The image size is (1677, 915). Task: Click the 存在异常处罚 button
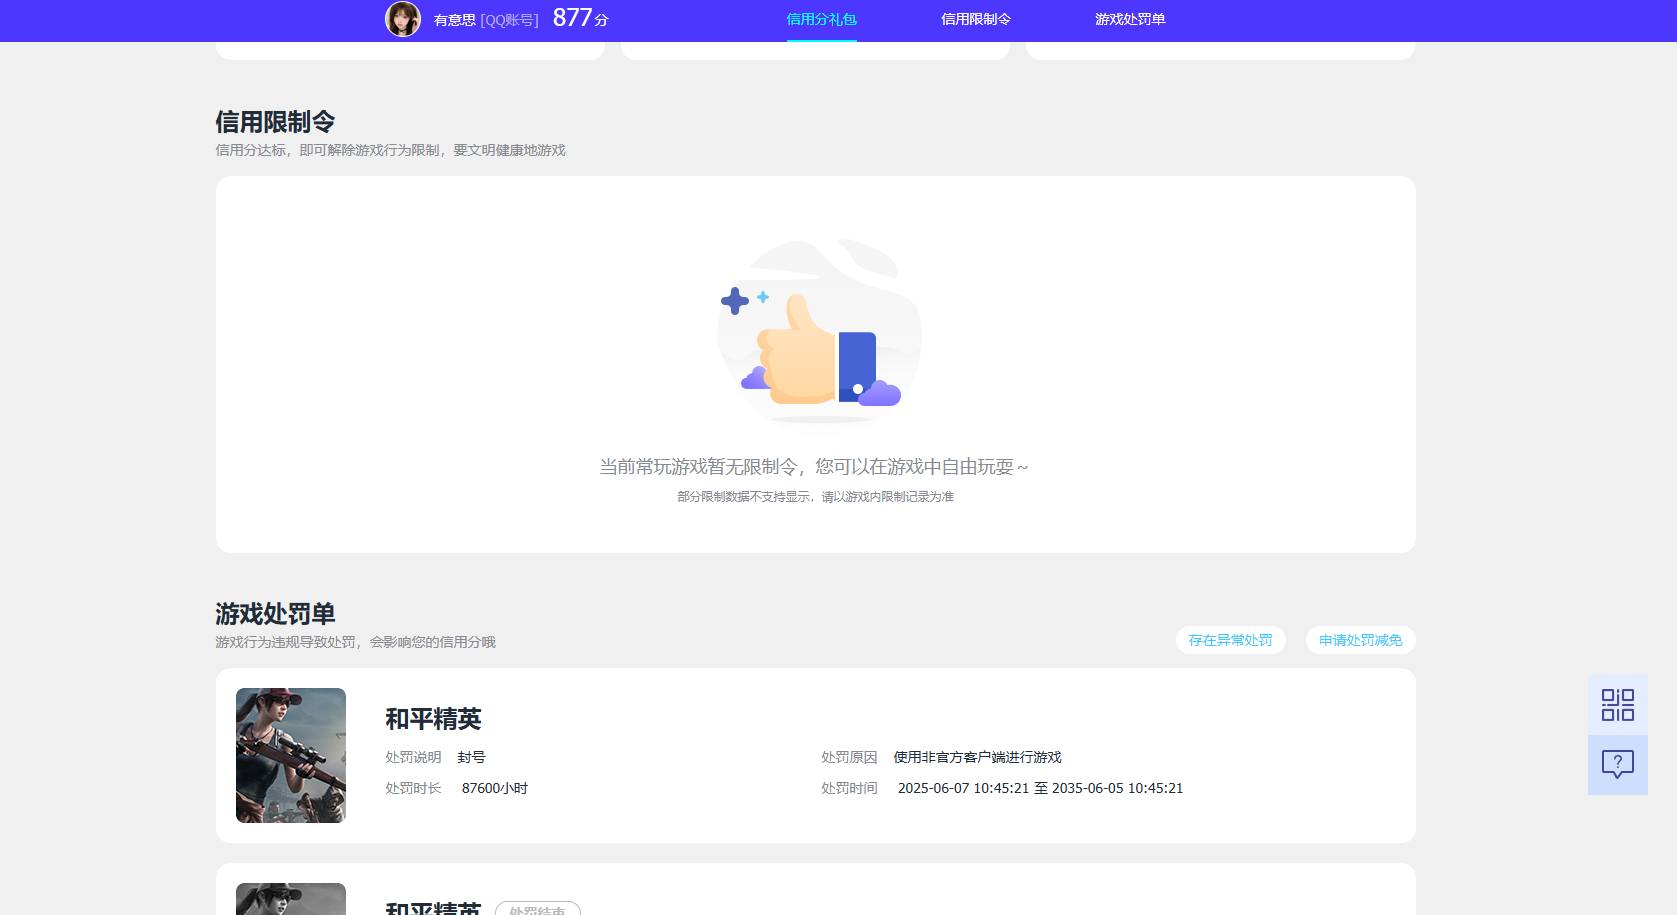pyautogui.click(x=1230, y=640)
